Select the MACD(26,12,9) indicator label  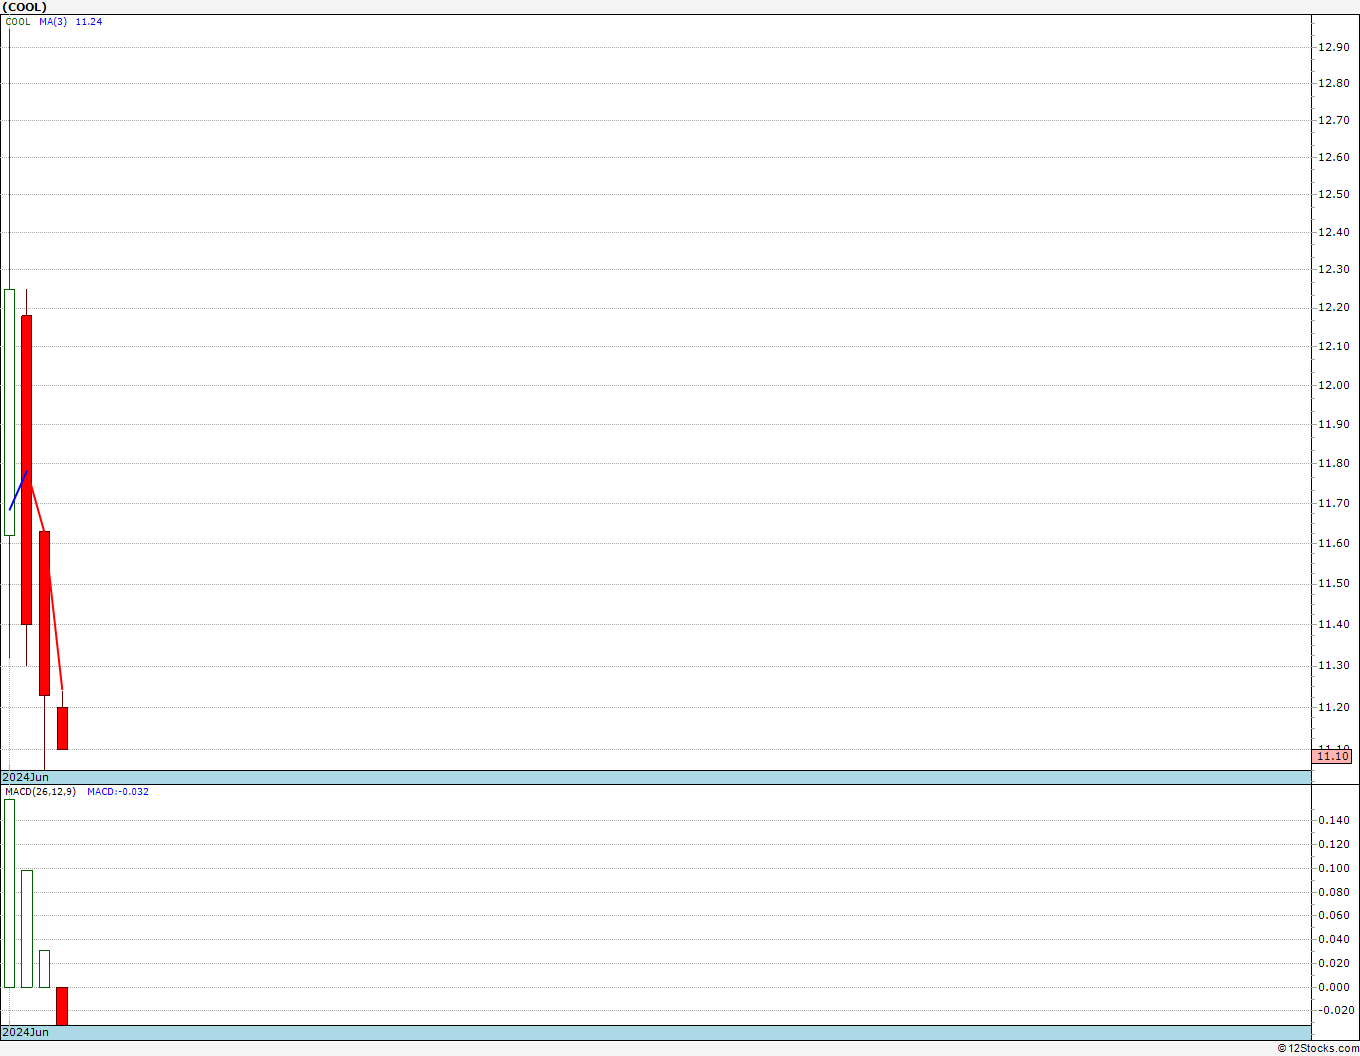[x=40, y=792]
